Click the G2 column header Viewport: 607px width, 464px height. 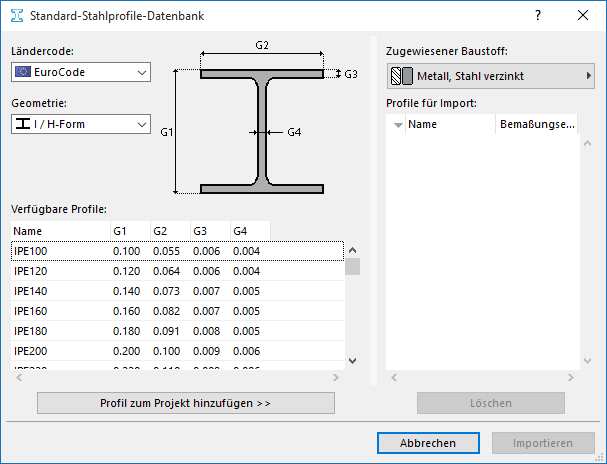(x=170, y=231)
